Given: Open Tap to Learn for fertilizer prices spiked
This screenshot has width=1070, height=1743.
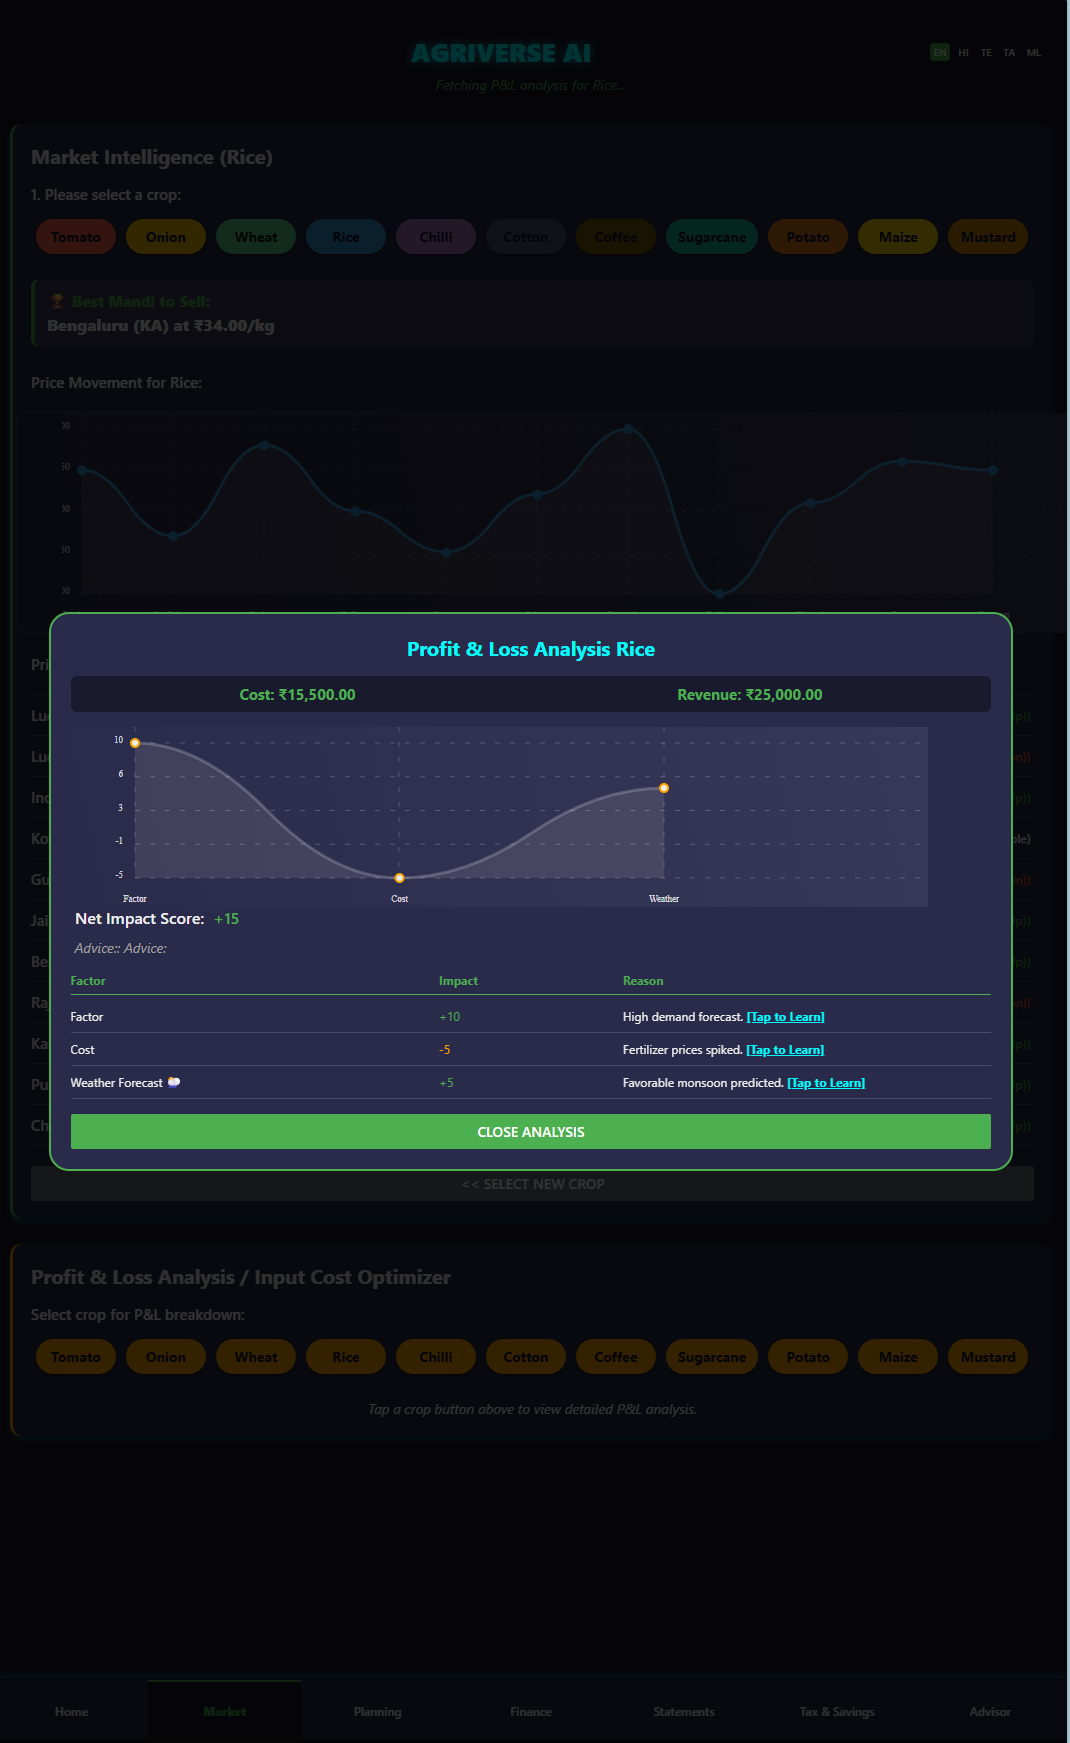Looking at the screenshot, I should pos(785,1050).
